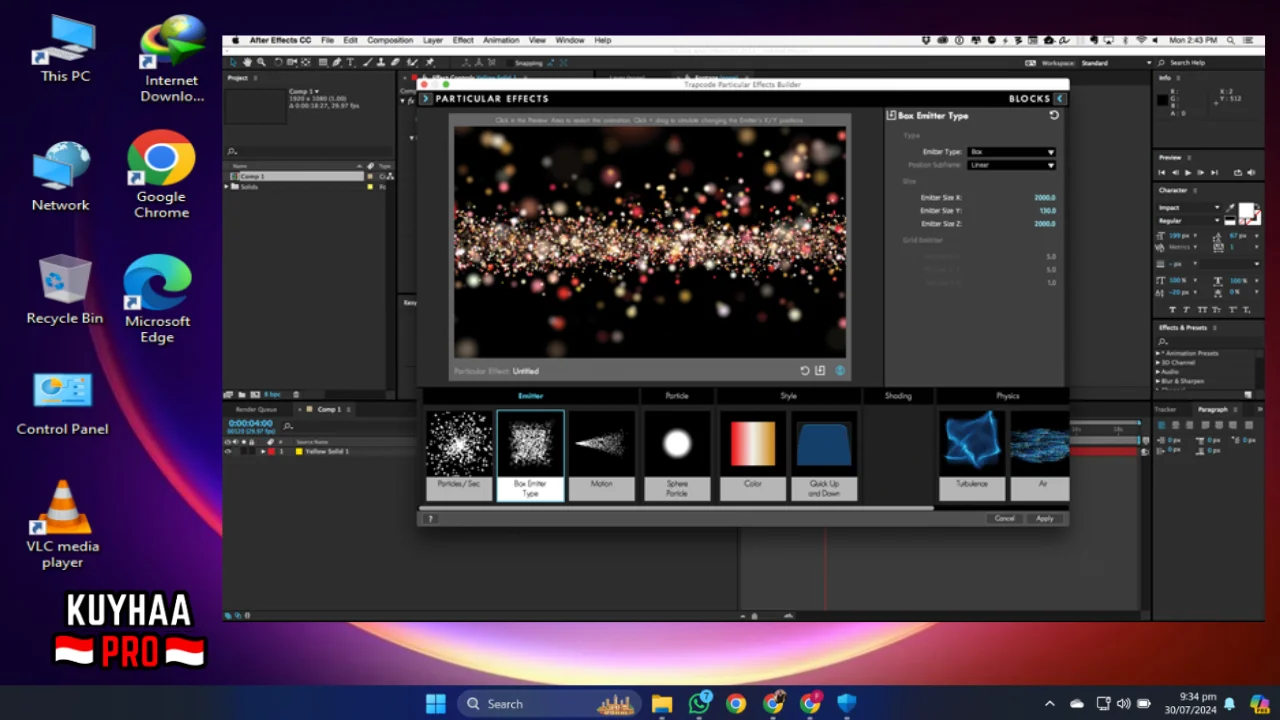Select the Zoom magnifier tool in After Effects toolbar

[261, 62]
